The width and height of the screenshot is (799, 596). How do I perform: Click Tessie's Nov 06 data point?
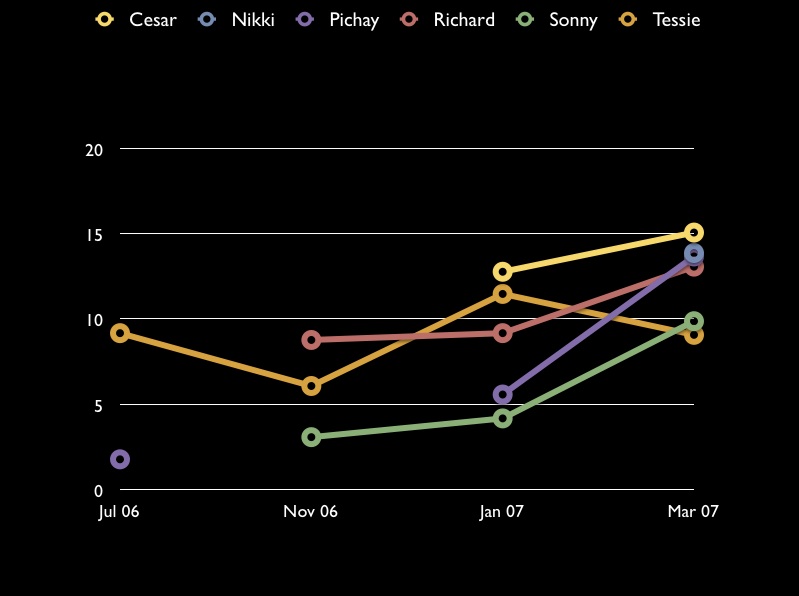click(x=311, y=386)
